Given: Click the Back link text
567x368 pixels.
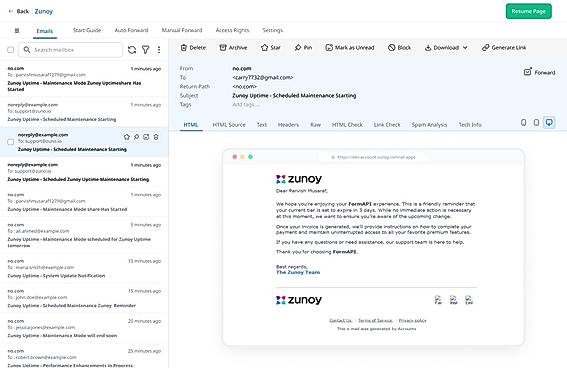Looking at the screenshot, I should coord(22,11).
